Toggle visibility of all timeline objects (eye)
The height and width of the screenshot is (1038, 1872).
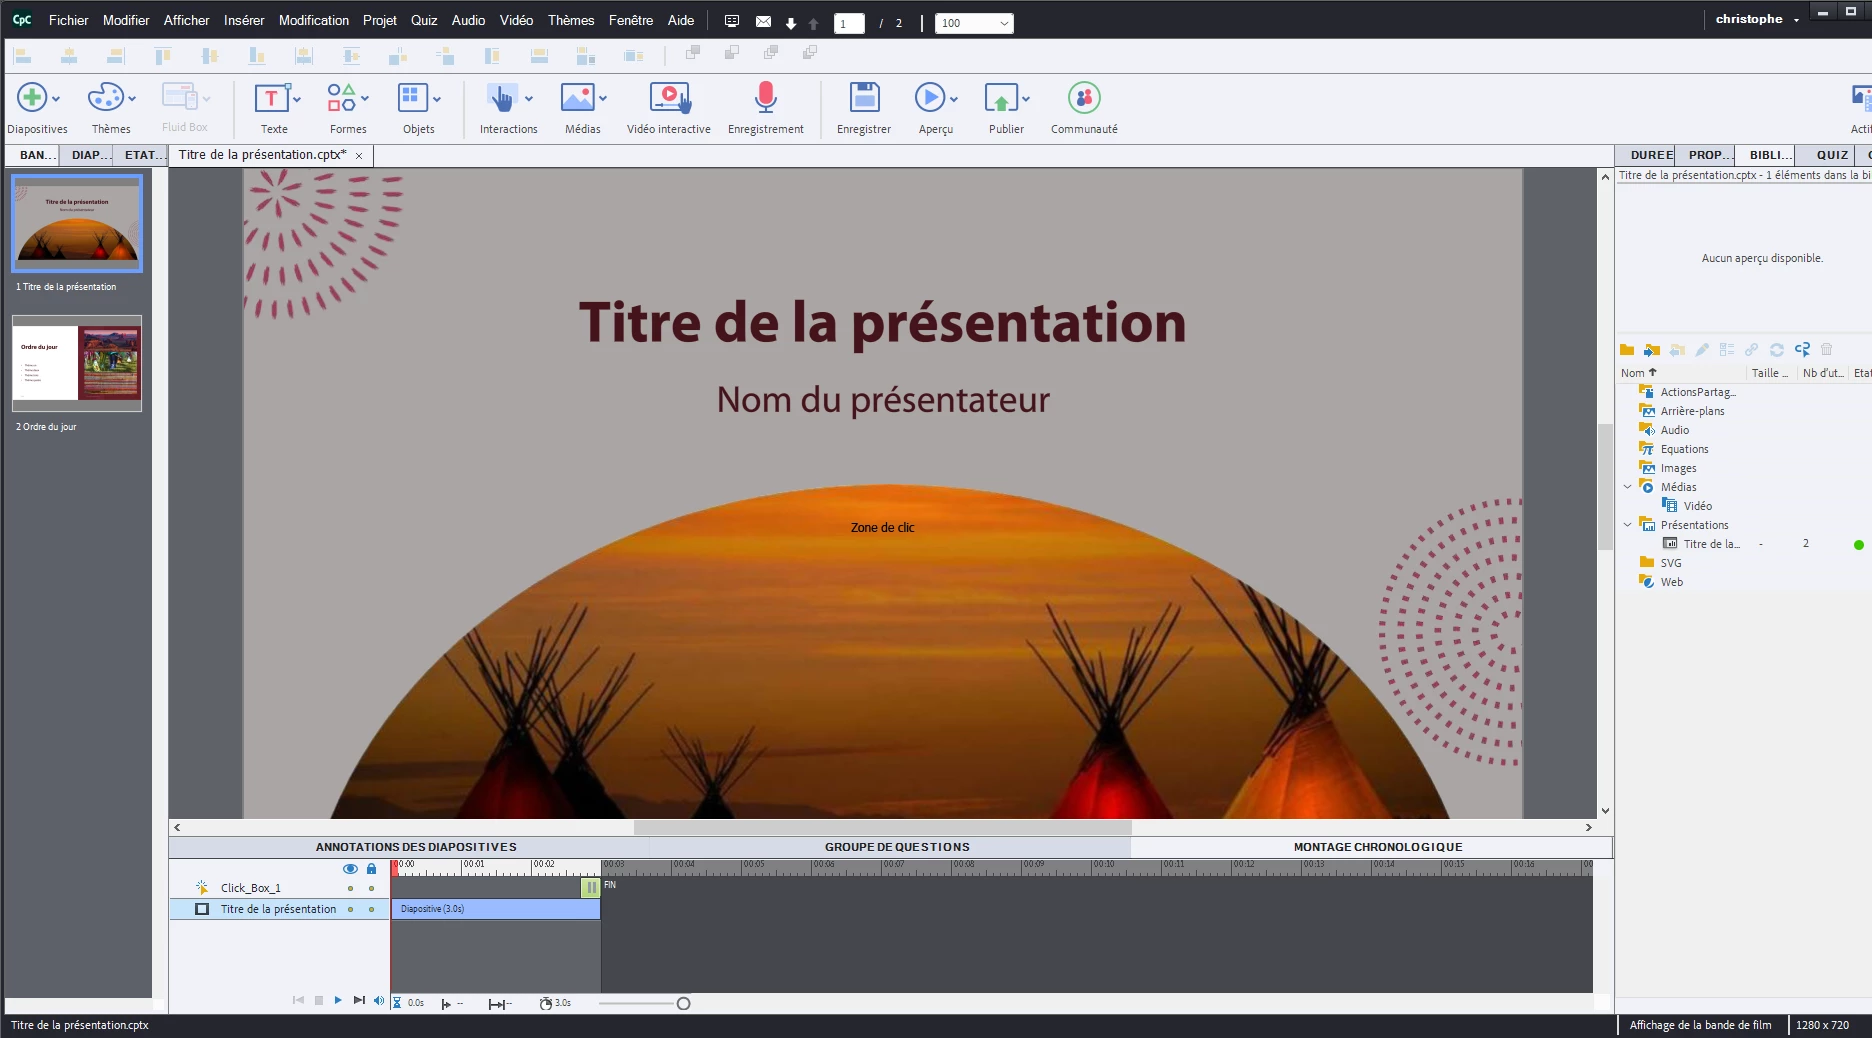(x=350, y=869)
